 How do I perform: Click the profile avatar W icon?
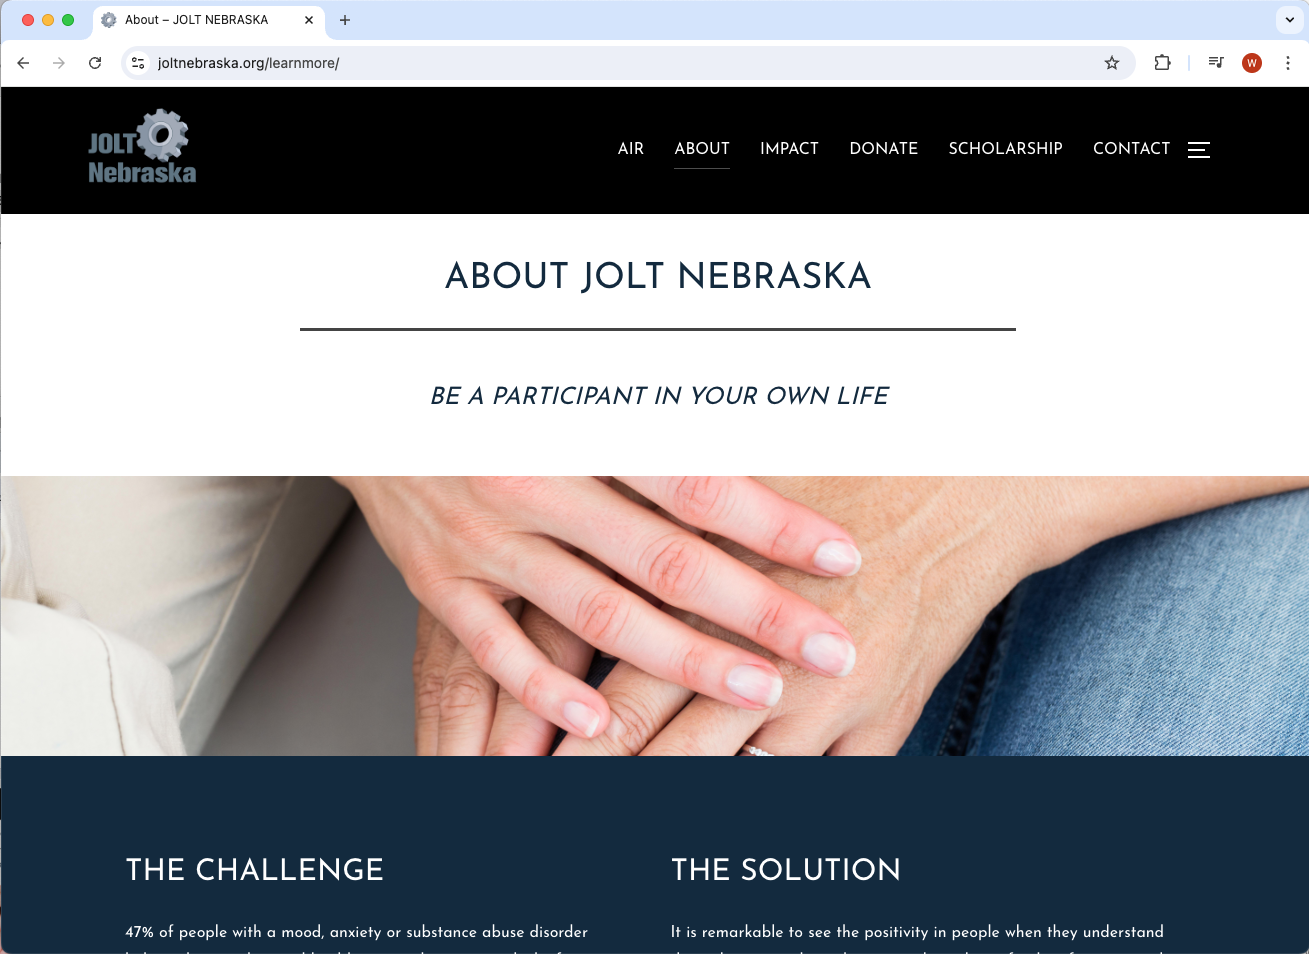tap(1252, 63)
